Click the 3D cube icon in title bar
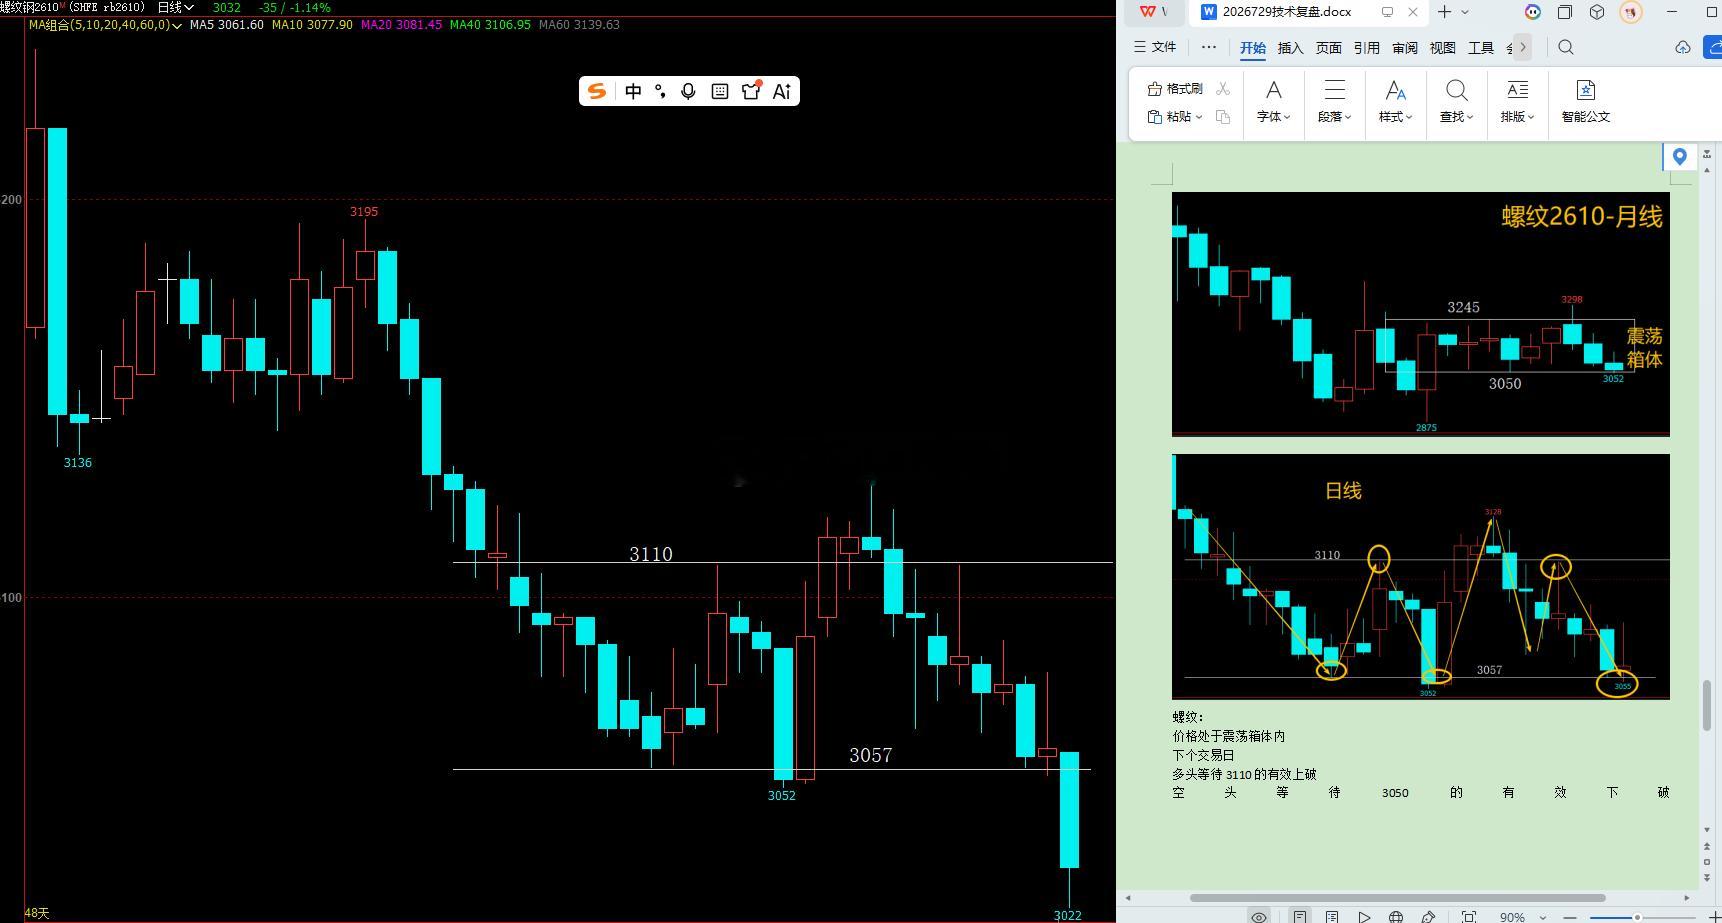 pyautogui.click(x=1597, y=12)
